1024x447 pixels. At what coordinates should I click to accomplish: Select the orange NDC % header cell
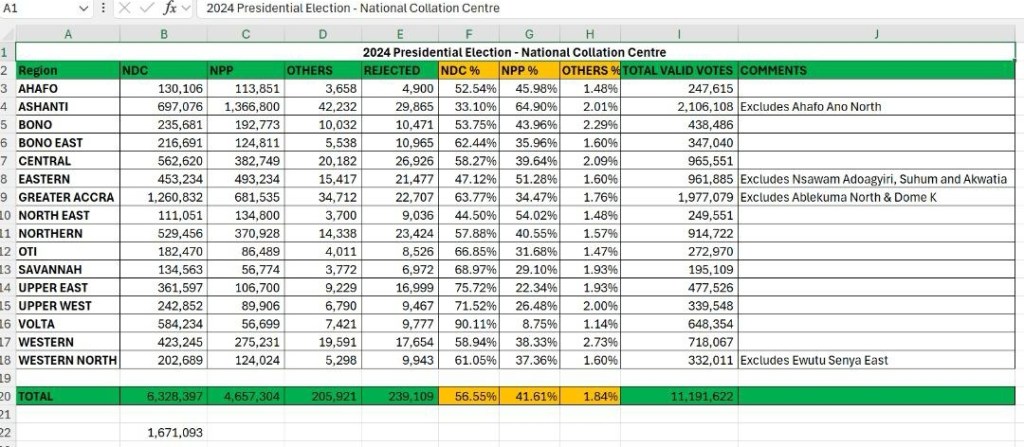click(x=468, y=71)
